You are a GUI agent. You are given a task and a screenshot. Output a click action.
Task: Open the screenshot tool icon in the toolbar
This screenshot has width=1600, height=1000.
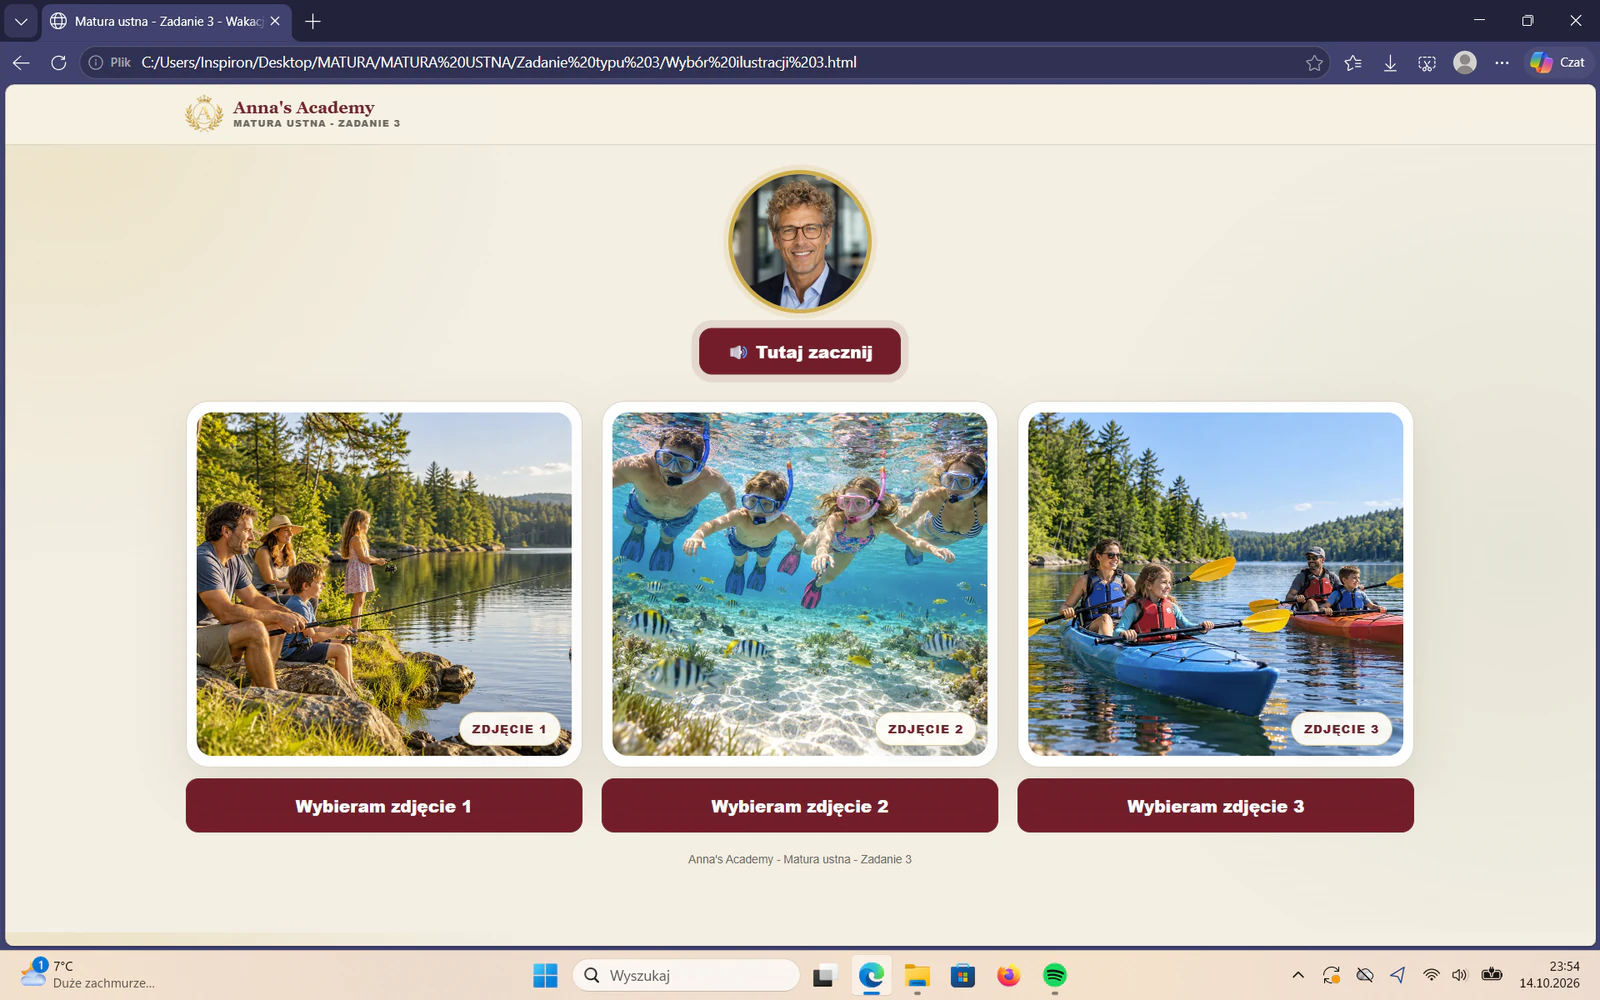pyautogui.click(x=1427, y=62)
